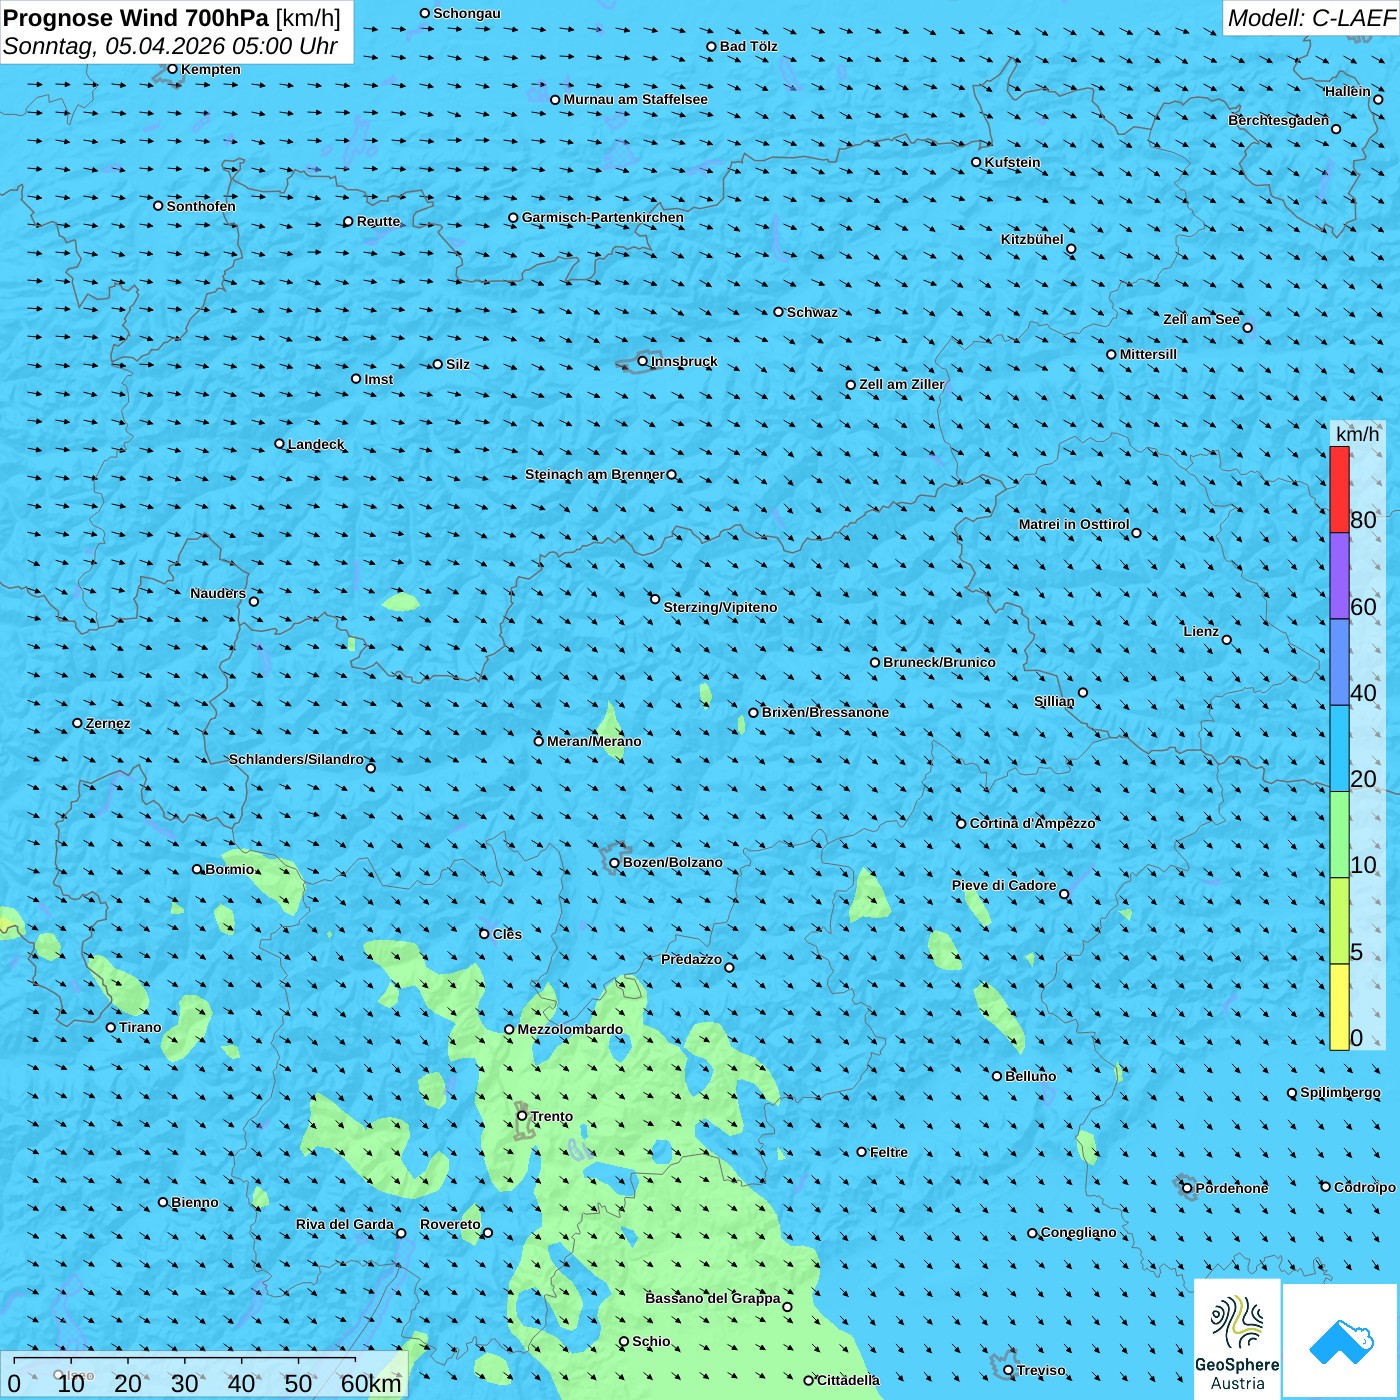Screen dimensions: 1400x1400
Task: Click the 'Cittadella' town label
Action: click(848, 1380)
